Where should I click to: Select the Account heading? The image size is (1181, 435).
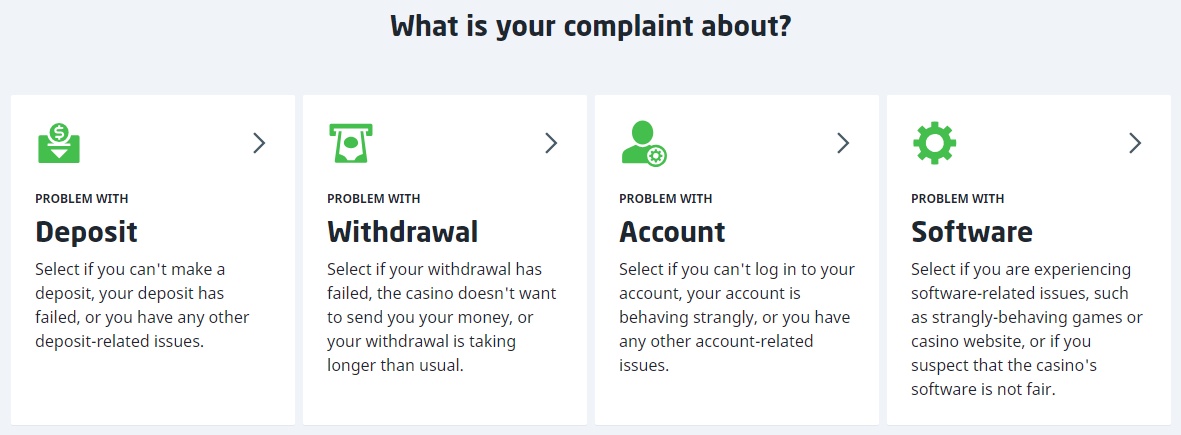coord(672,232)
